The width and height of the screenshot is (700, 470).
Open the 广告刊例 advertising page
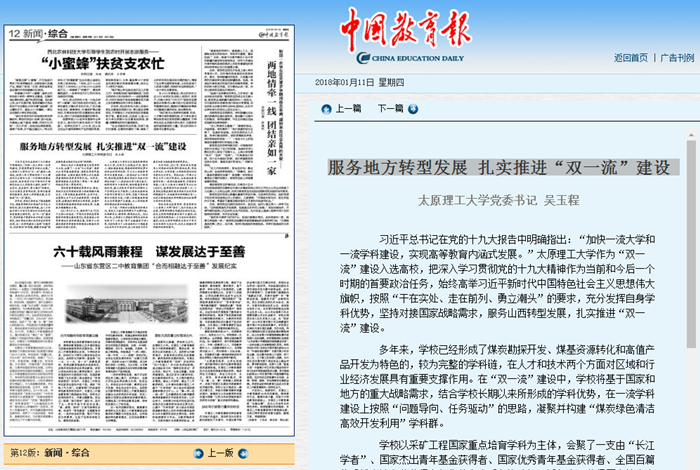676,57
